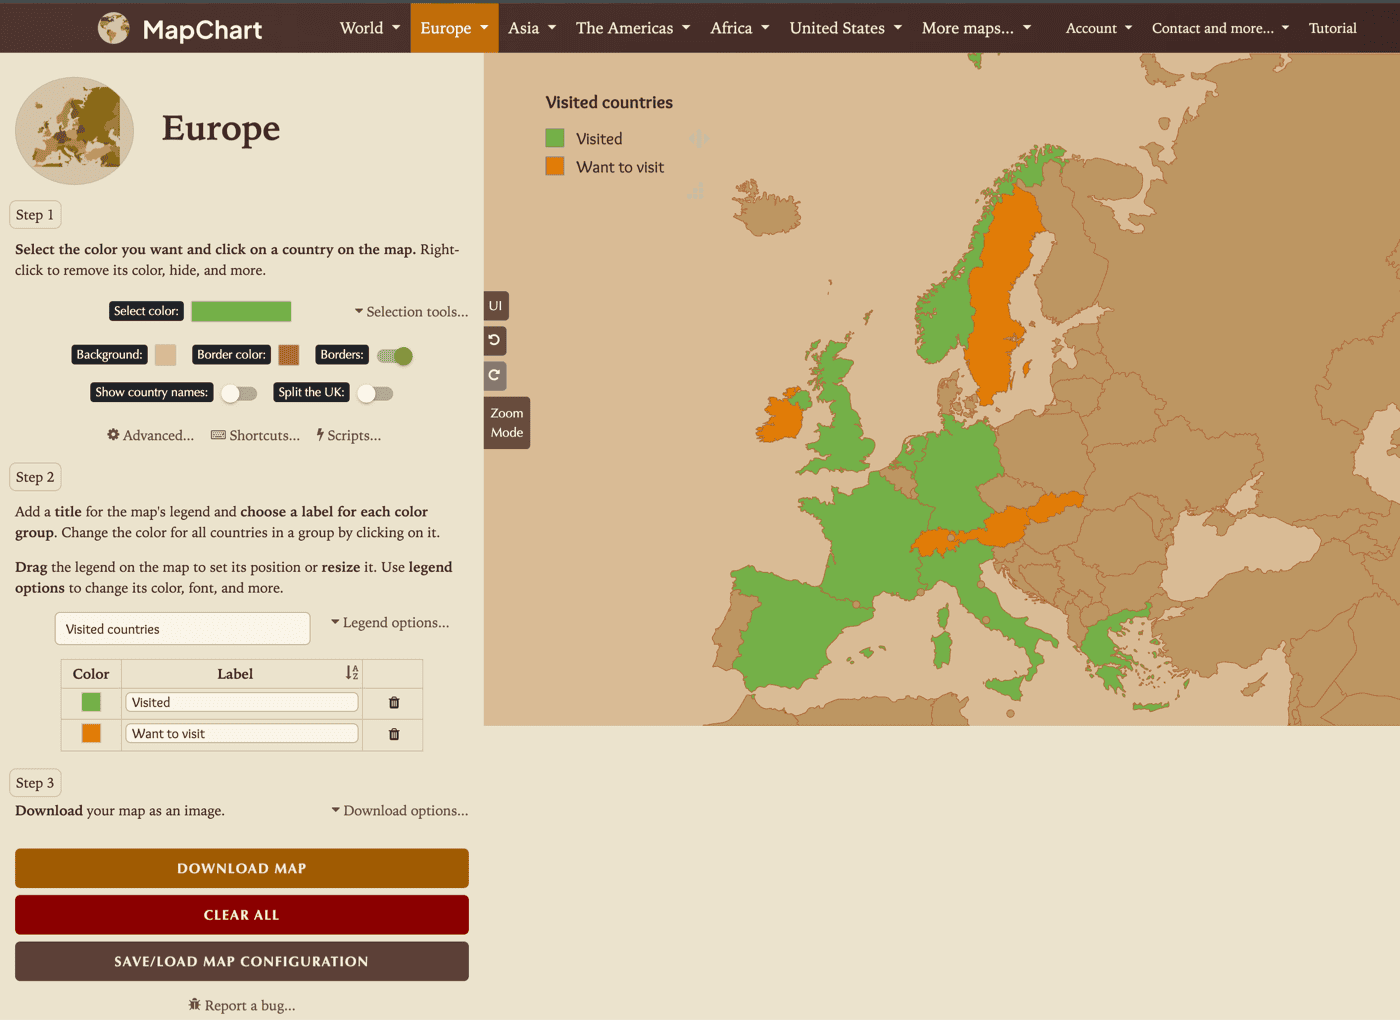
Task: Open the Africa maps menu
Action: [x=739, y=28]
